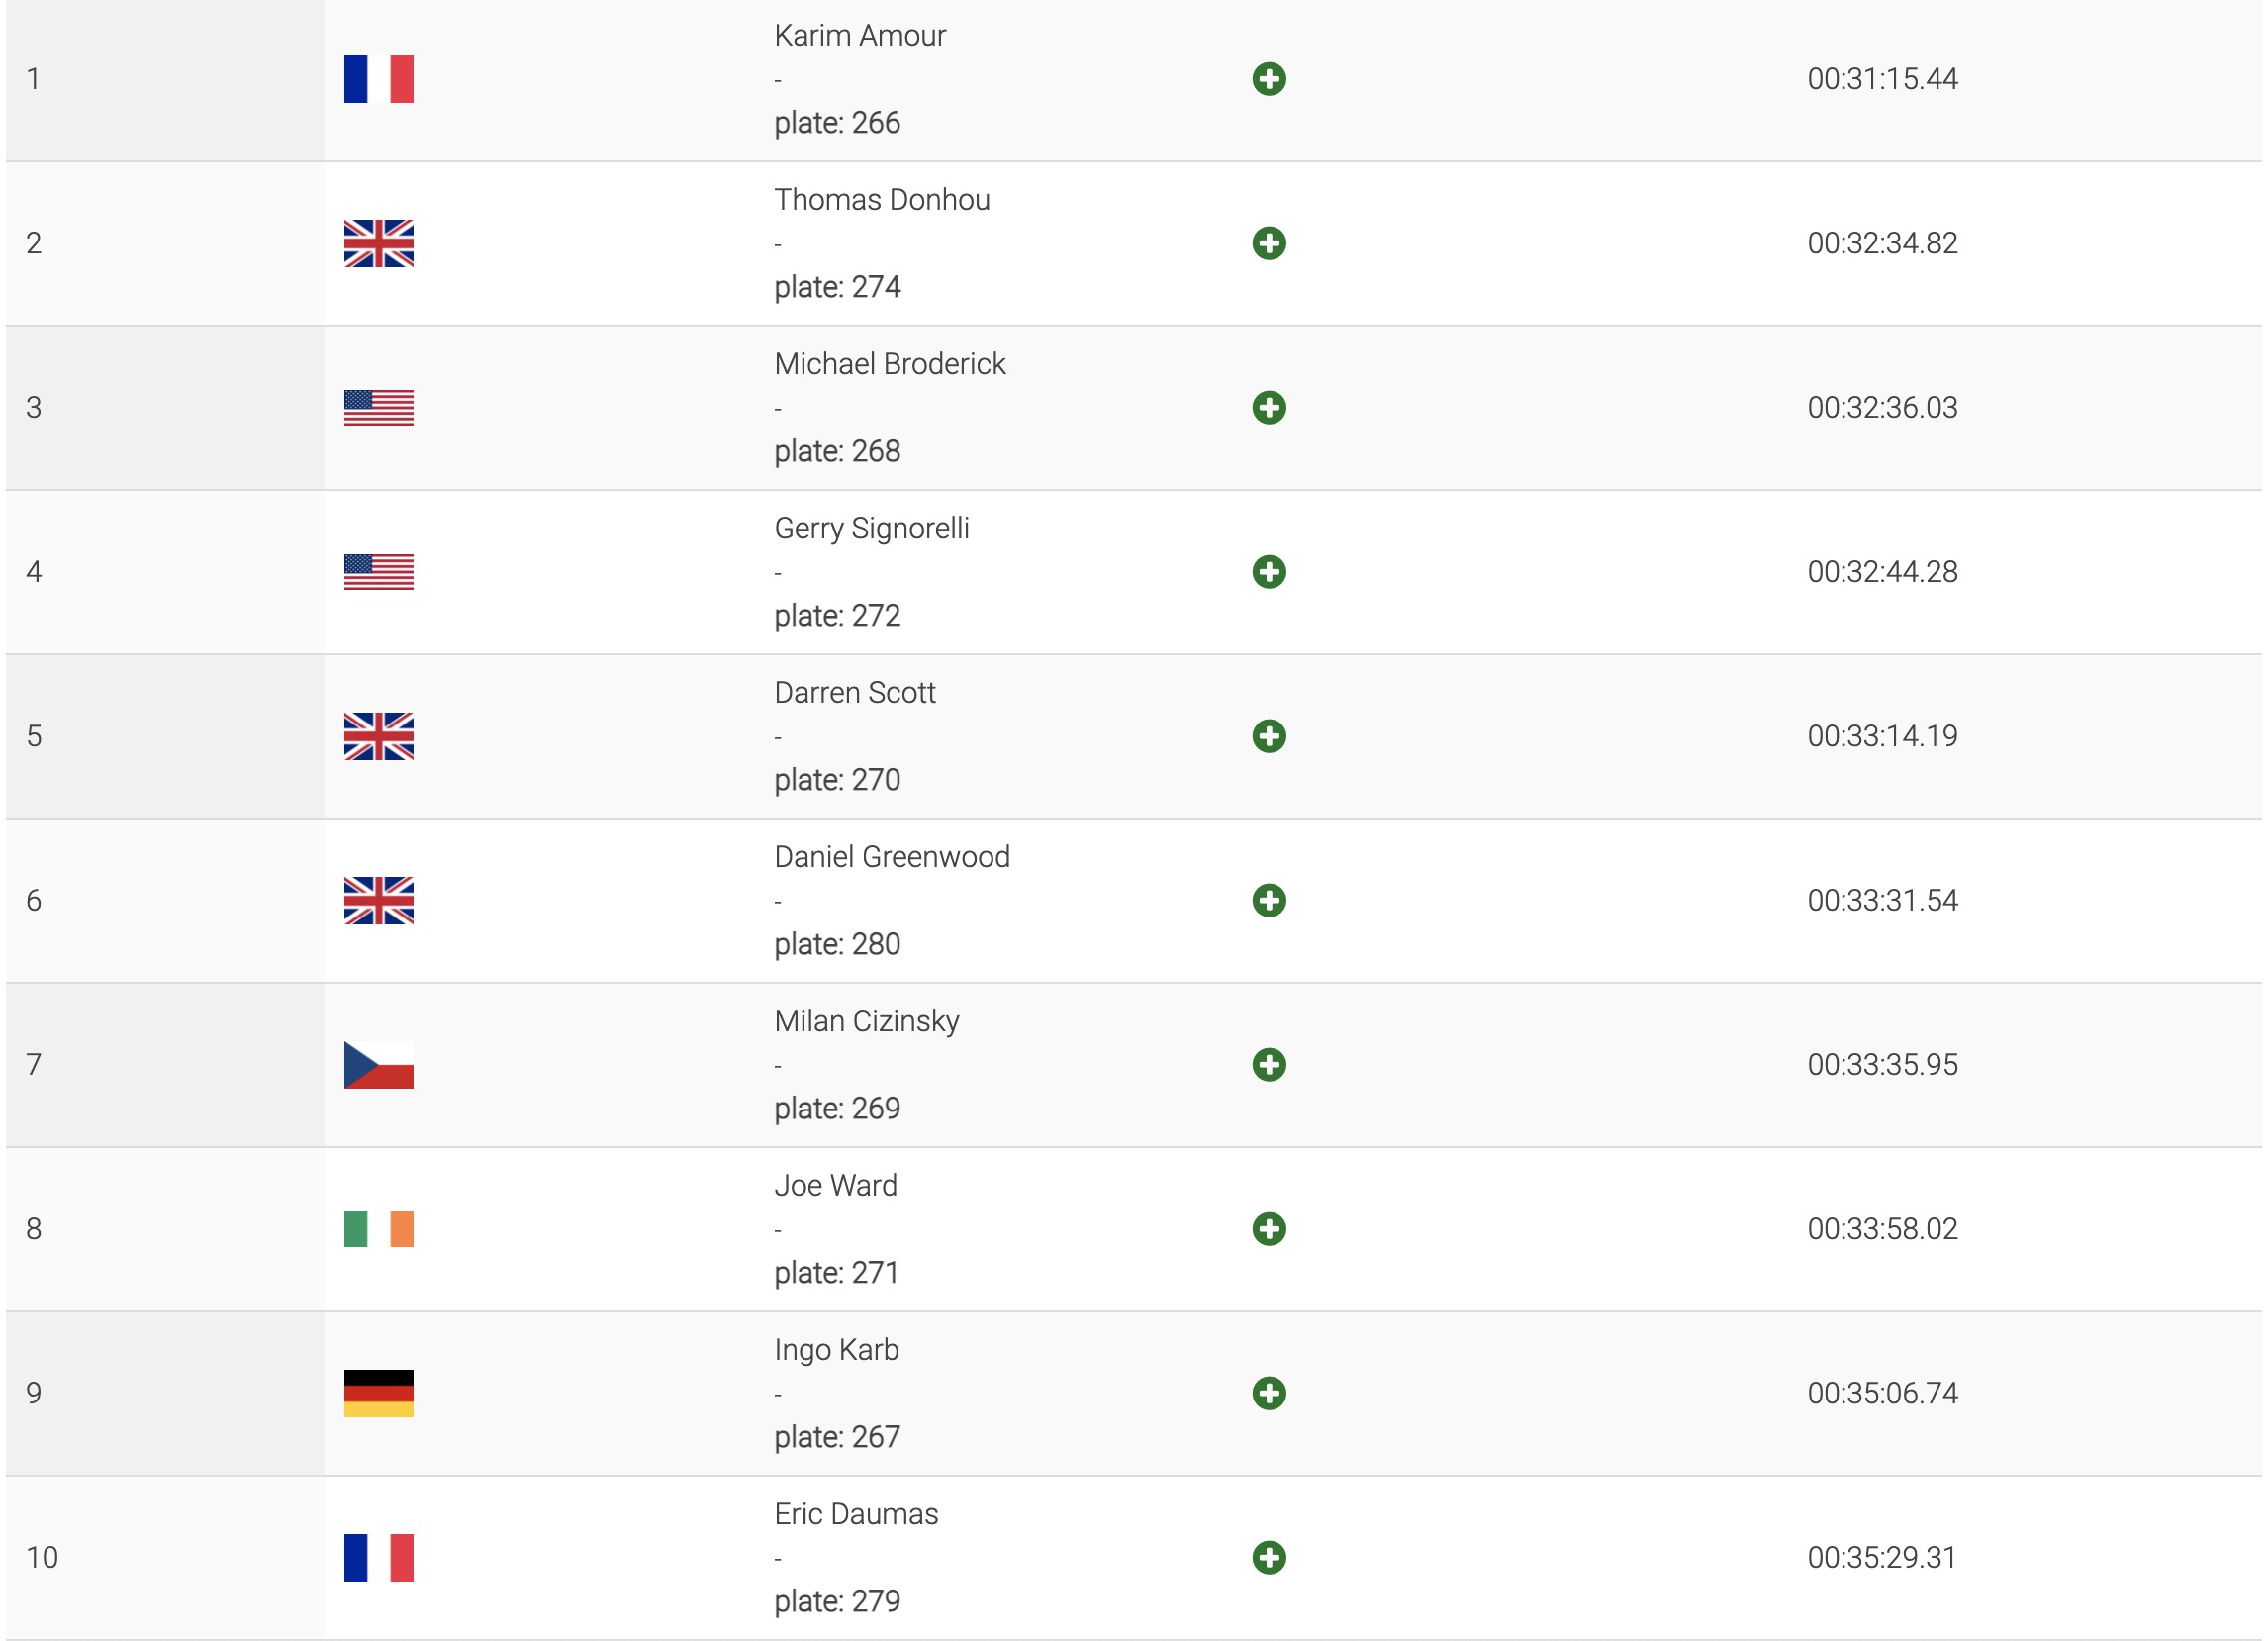This screenshot has height=1641, width=2268.
Task: Expand Darren Scott's result row
Action: pos(1269,736)
